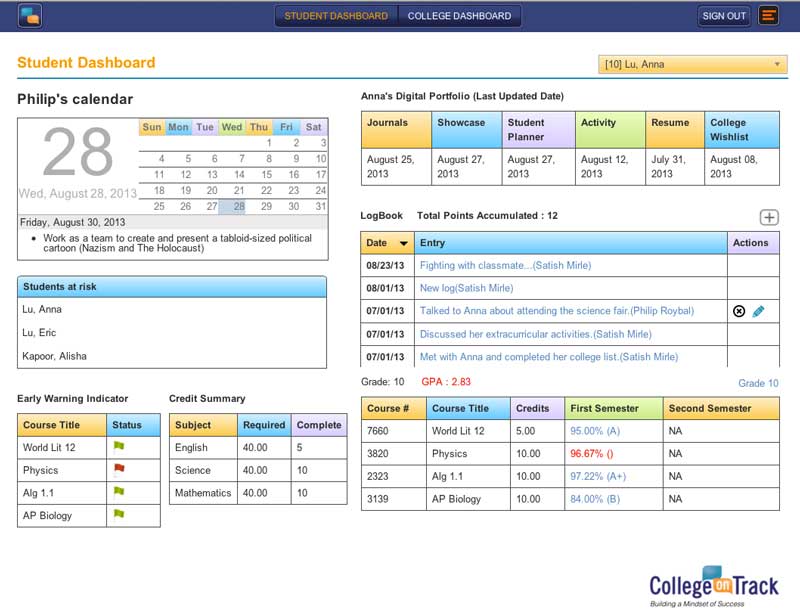Click the Status column header in Early Warning
800x614 pixels.
pos(133,425)
